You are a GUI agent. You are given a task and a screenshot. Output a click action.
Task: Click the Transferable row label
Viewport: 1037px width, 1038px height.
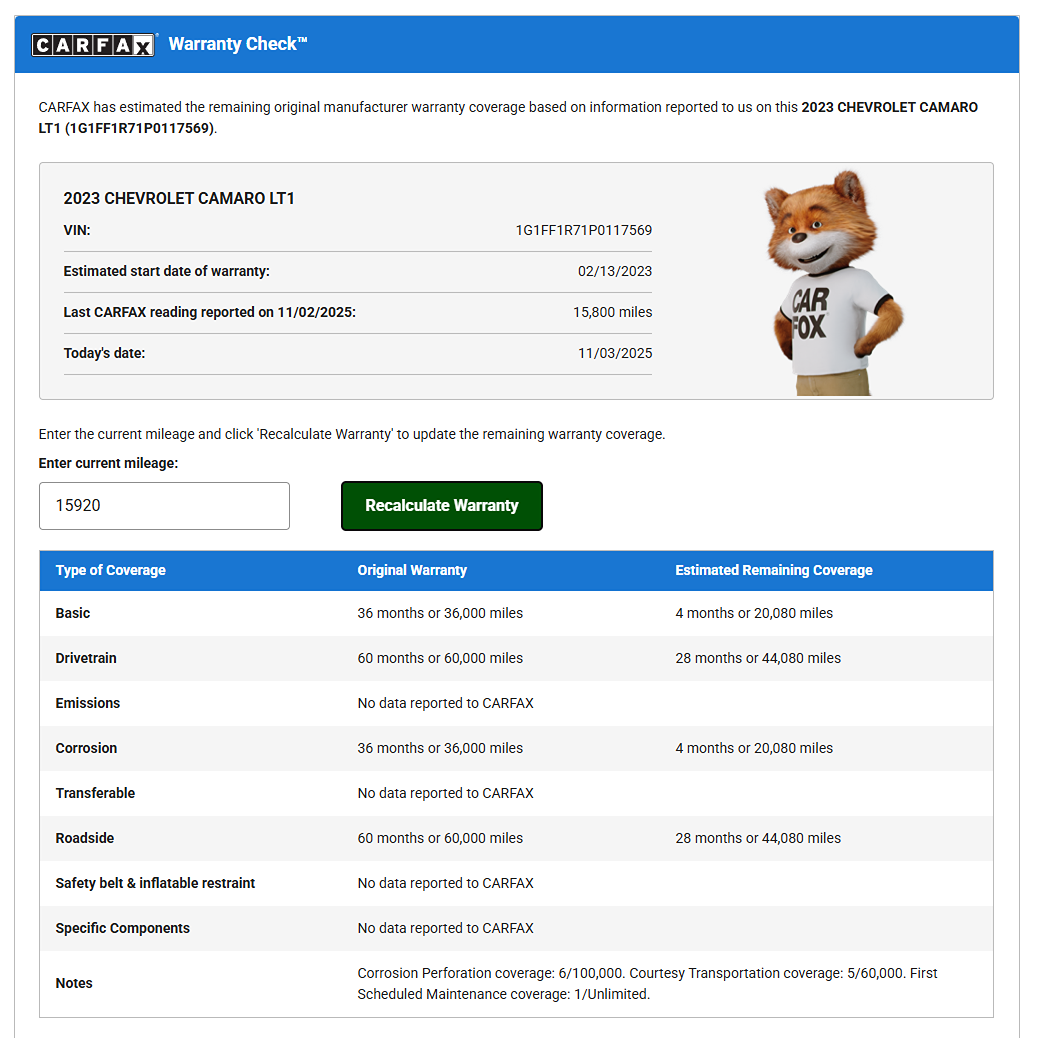(x=95, y=793)
